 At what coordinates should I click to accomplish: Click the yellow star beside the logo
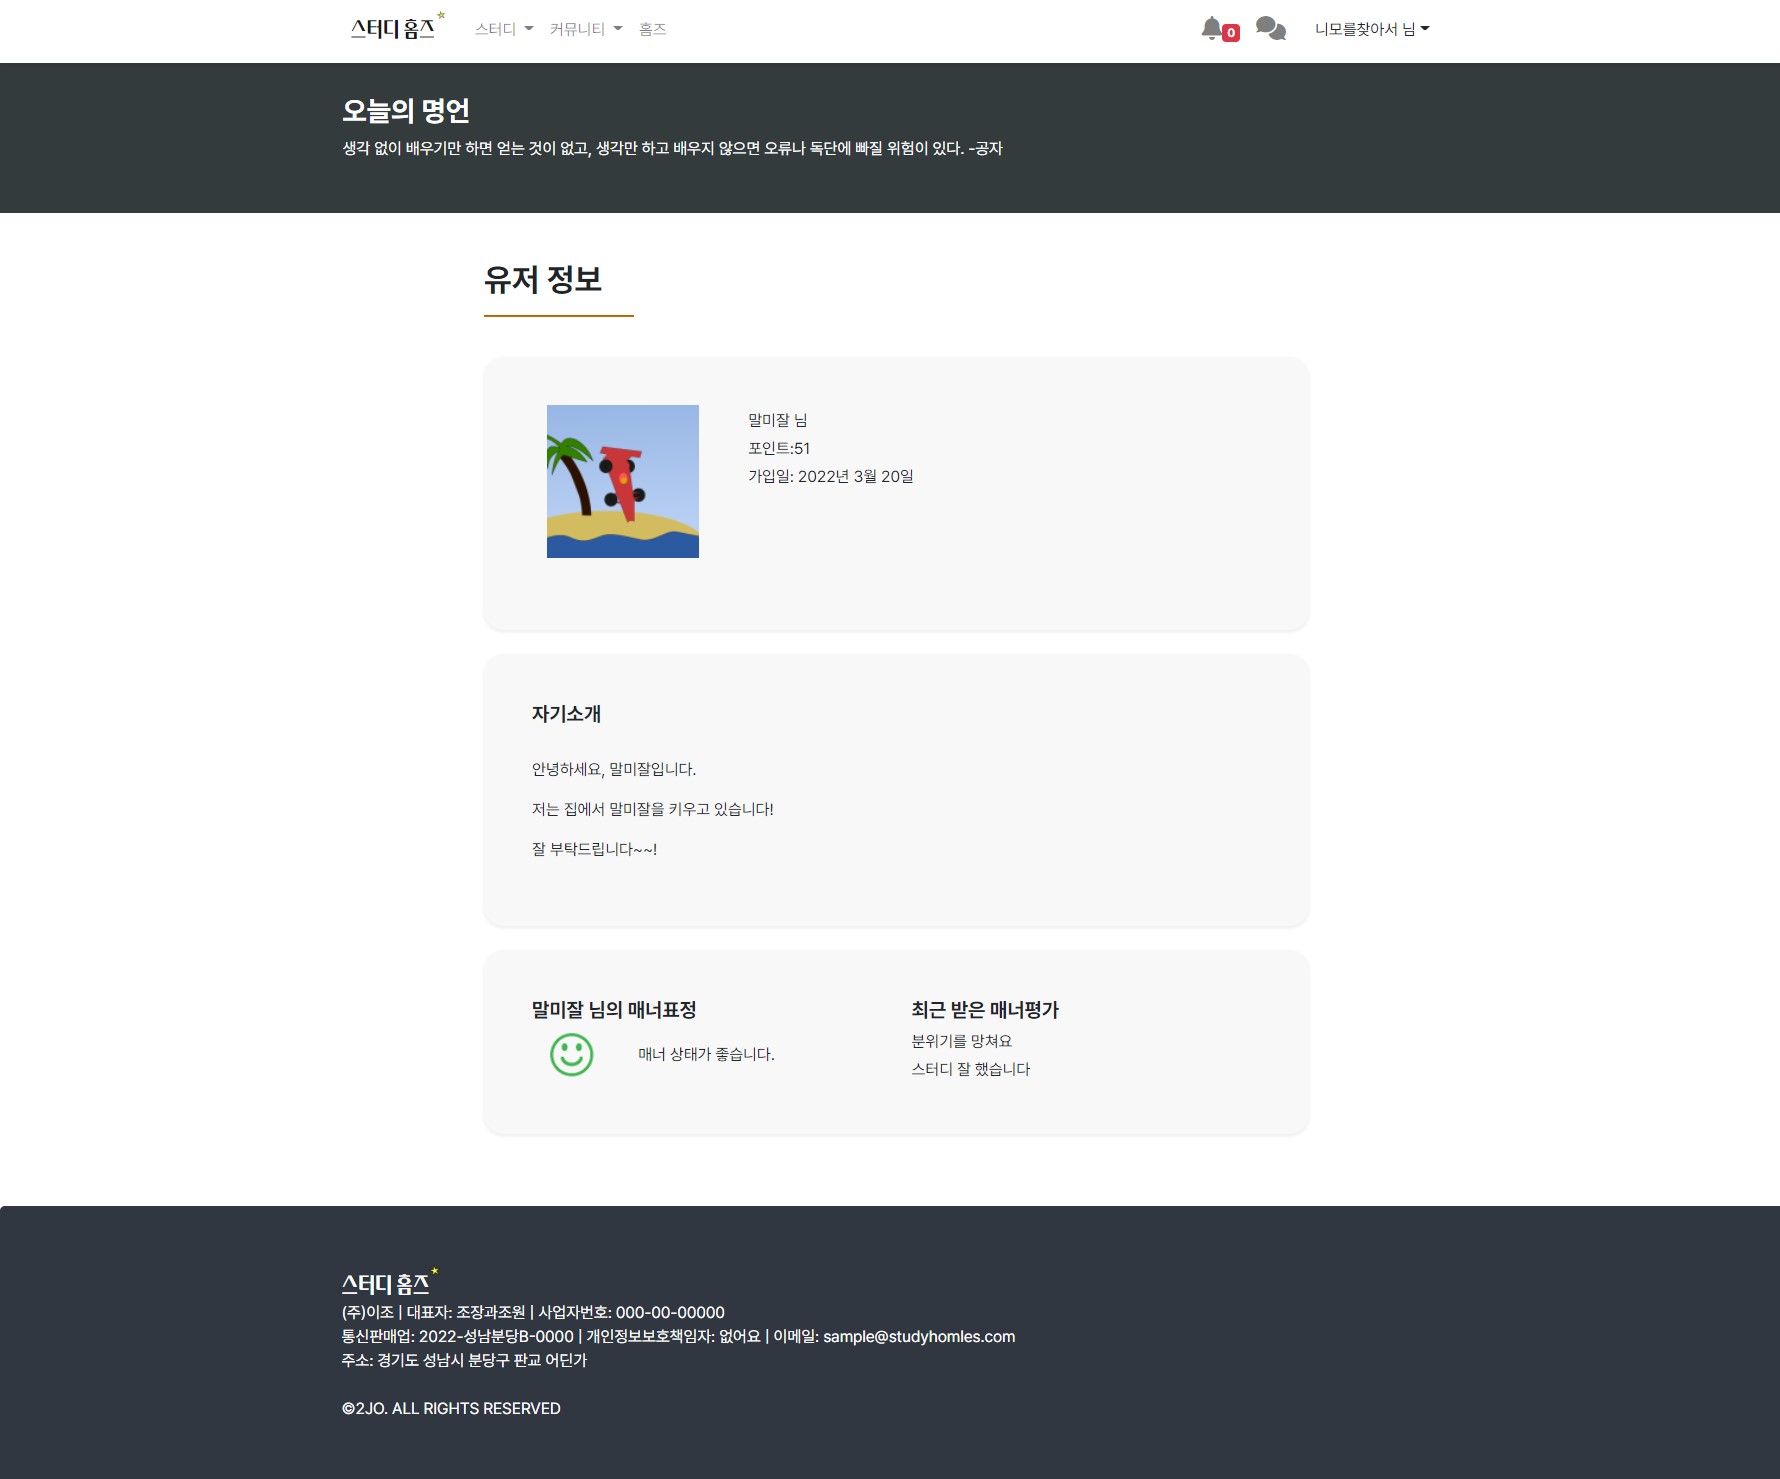coord(439,14)
